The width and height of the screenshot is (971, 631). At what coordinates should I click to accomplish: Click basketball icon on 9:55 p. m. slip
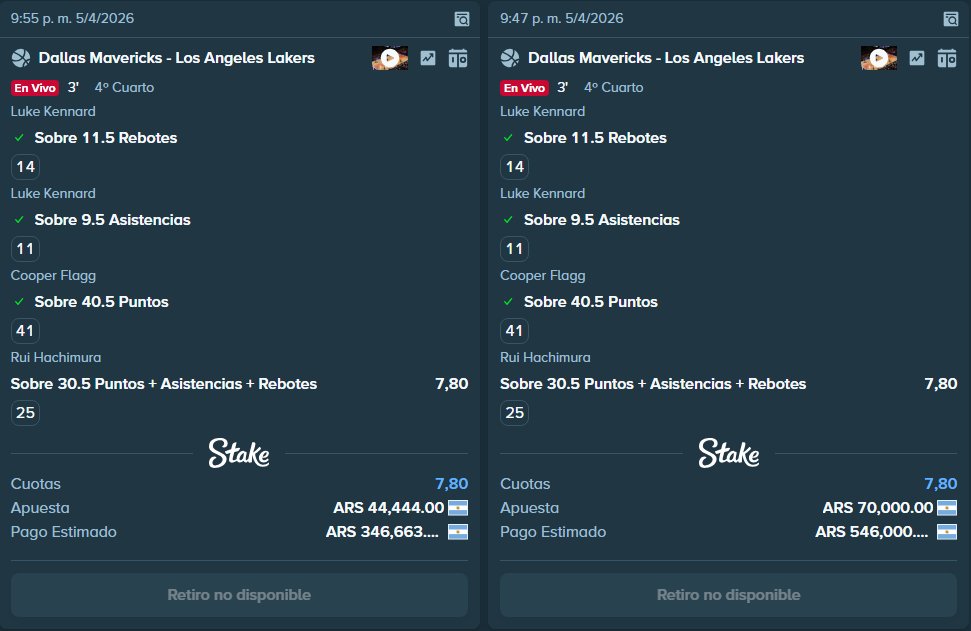click(x=21, y=58)
